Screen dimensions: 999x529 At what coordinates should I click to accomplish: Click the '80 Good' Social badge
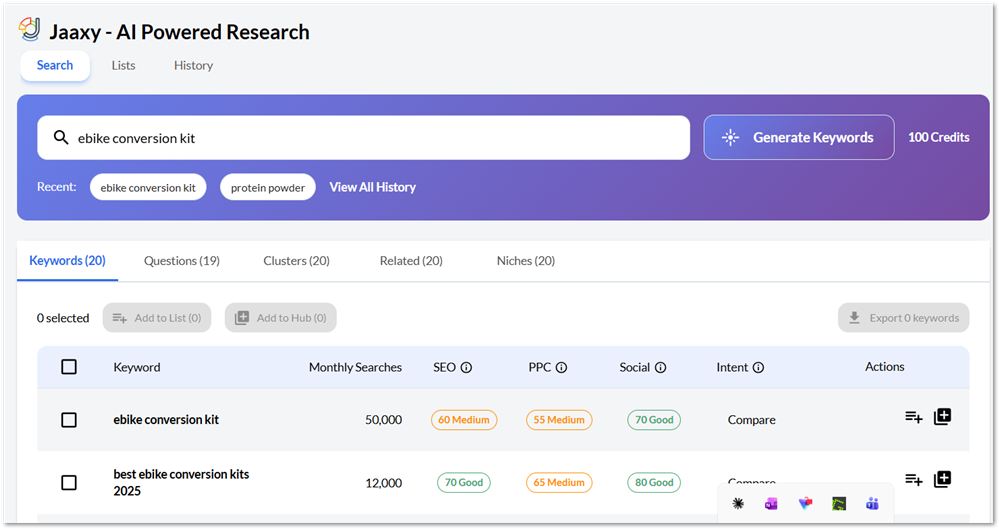pyautogui.click(x=654, y=482)
